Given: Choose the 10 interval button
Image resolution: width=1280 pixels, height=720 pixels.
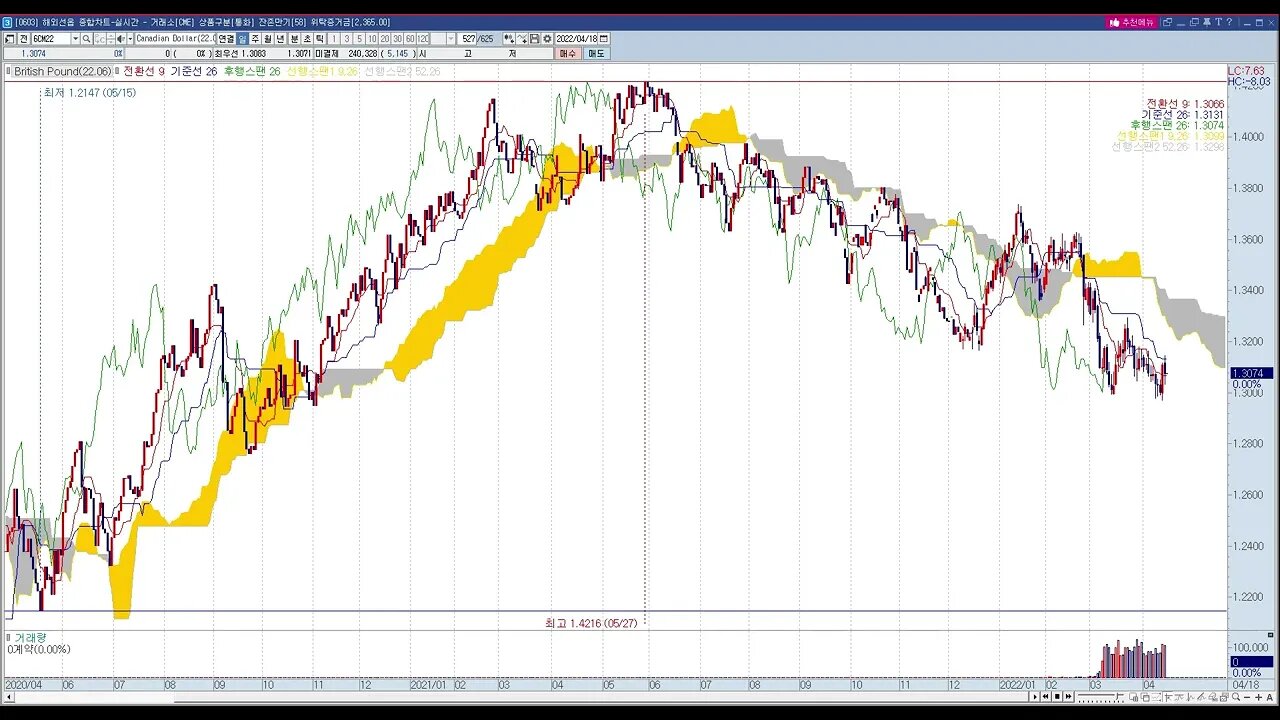Looking at the screenshot, I should click(372, 39).
